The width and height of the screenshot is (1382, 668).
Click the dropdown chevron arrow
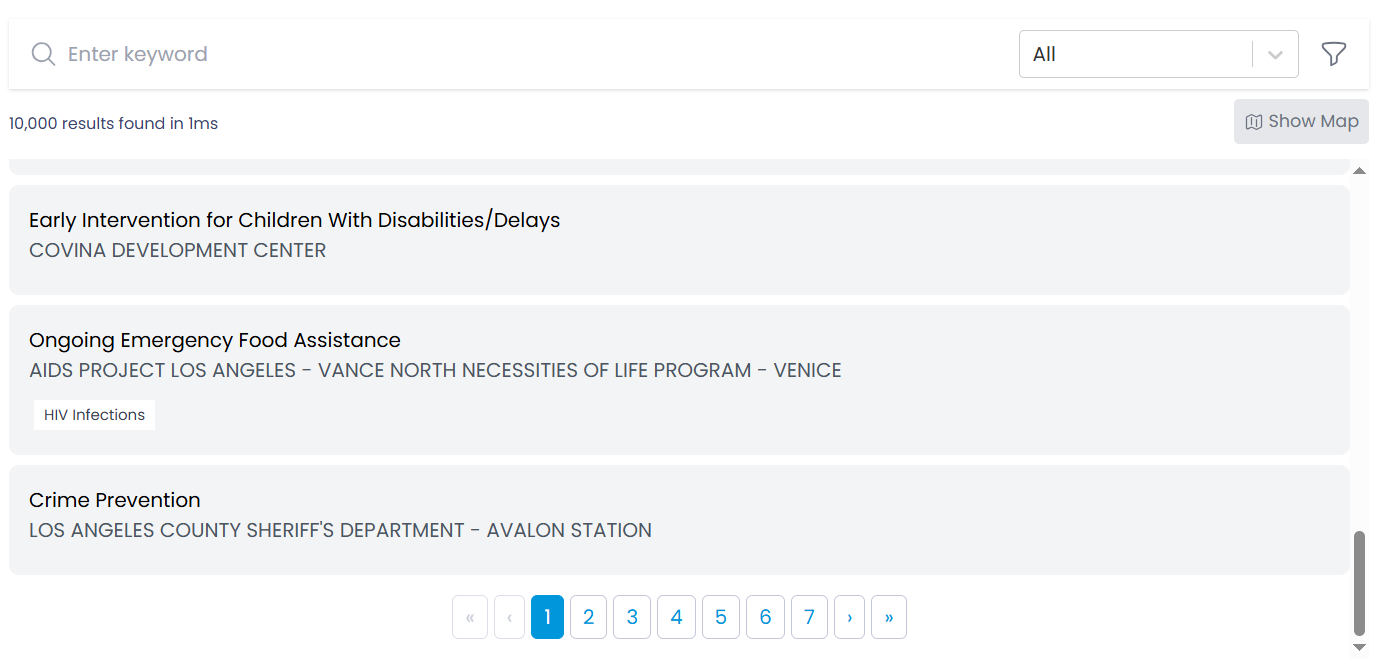[1275, 55]
